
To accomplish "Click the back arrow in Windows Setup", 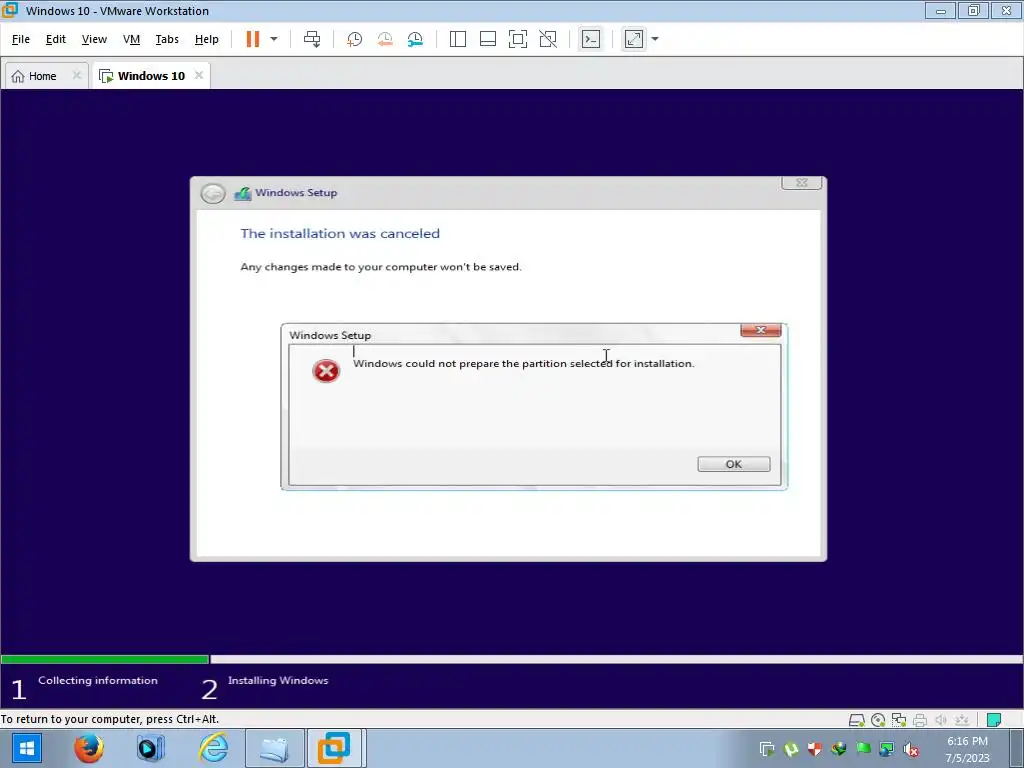I will (x=213, y=193).
